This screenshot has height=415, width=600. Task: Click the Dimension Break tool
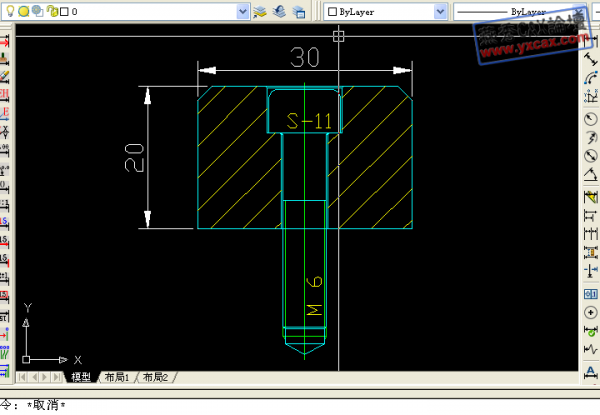pyautogui.click(x=591, y=271)
